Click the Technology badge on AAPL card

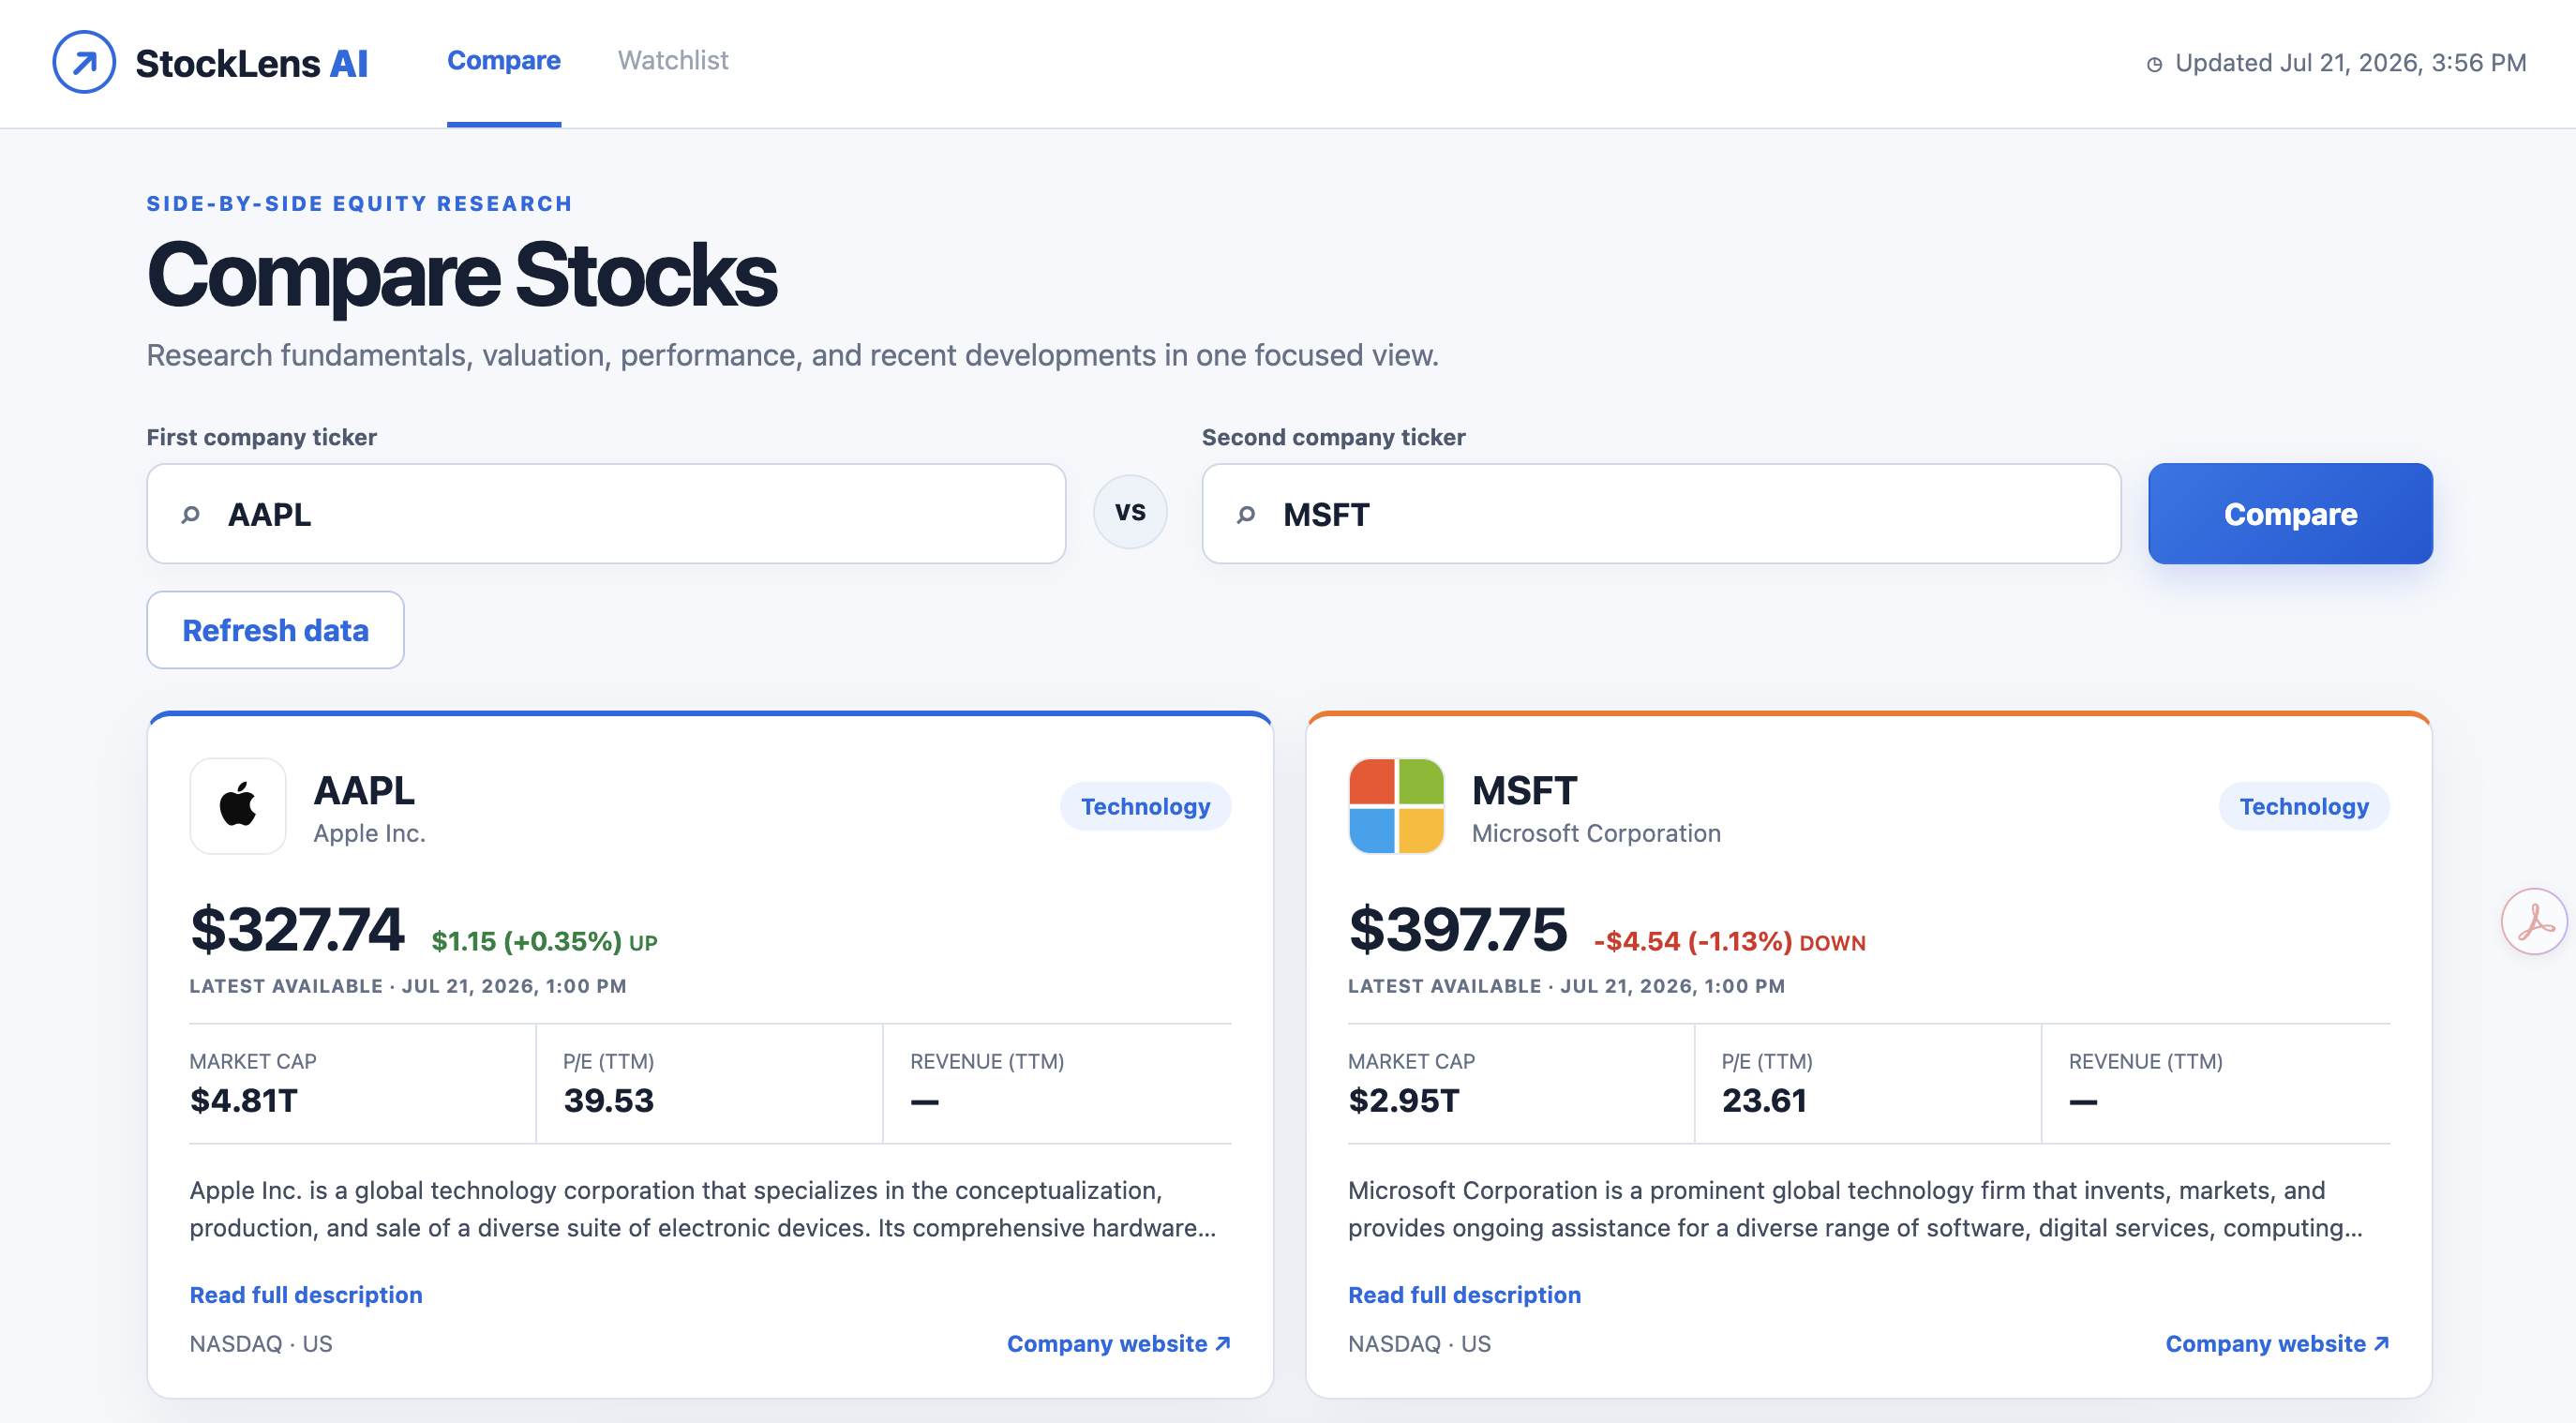[1145, 806]
